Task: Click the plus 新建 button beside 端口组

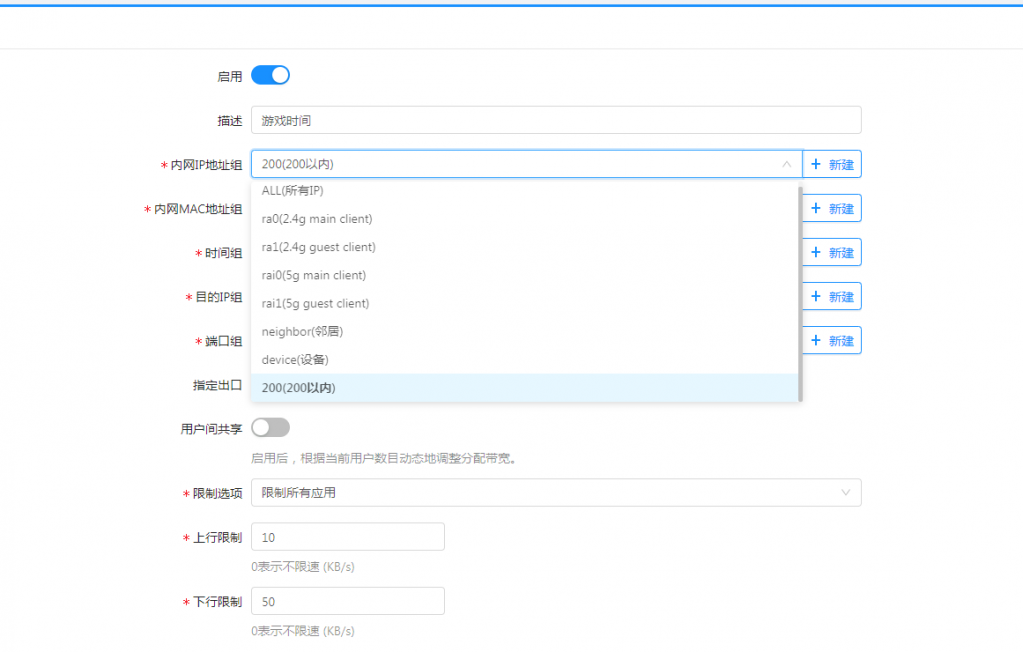Action: (832, 340)
